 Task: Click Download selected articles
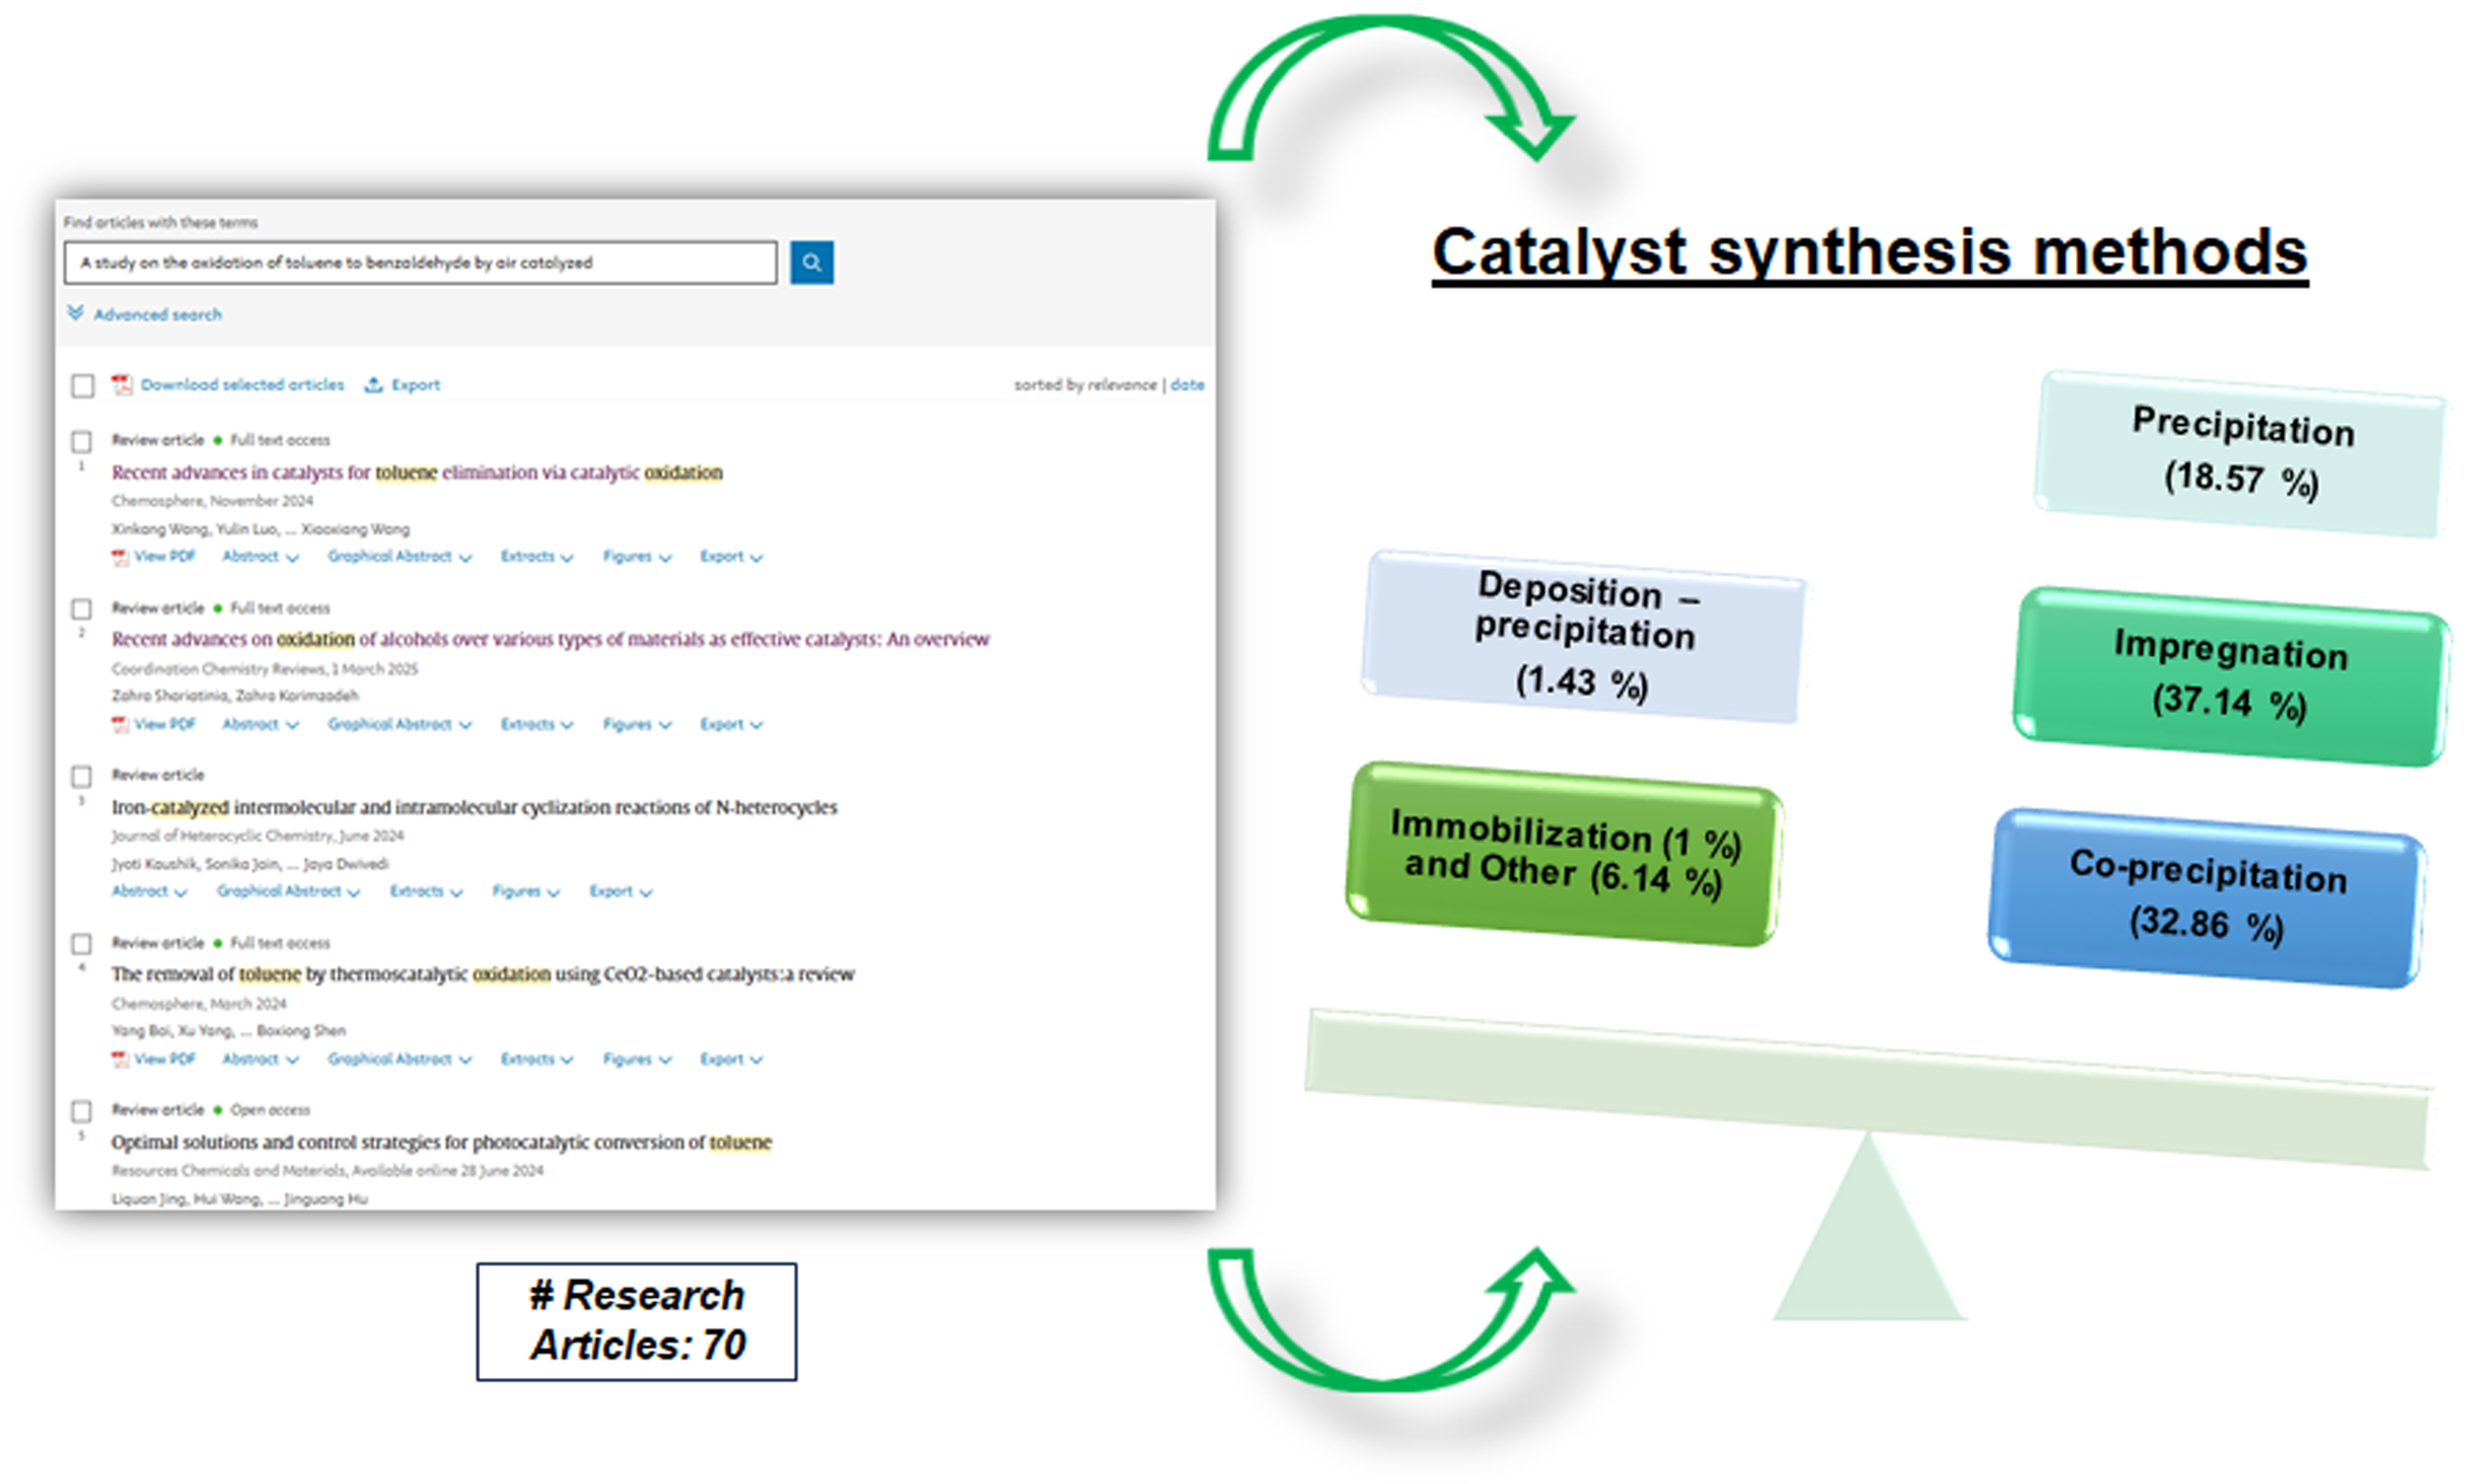tap(242, 385)
